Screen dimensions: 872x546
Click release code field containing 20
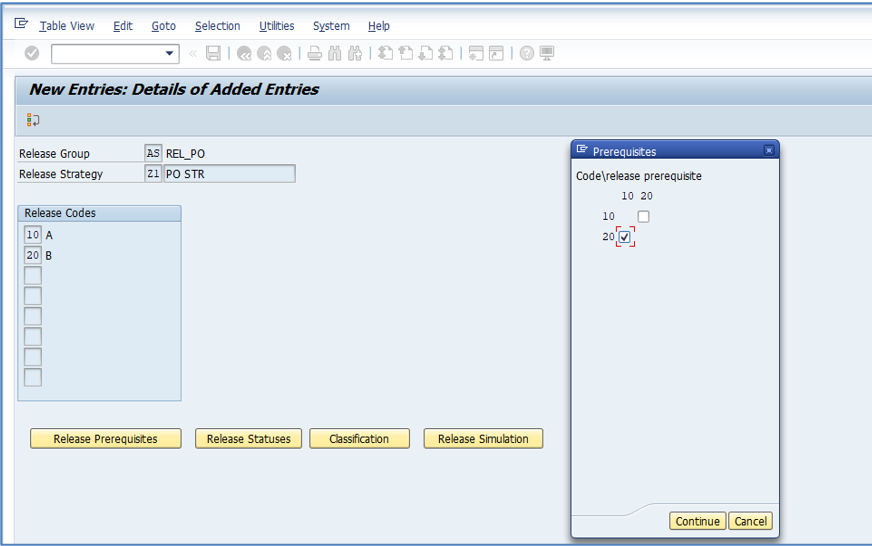[x=33, y=255]
